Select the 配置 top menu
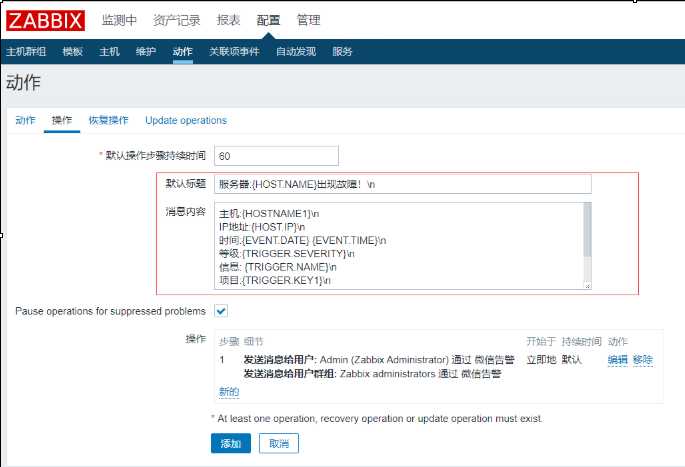This screenshot has height=467, width=685. coord(268,20)
